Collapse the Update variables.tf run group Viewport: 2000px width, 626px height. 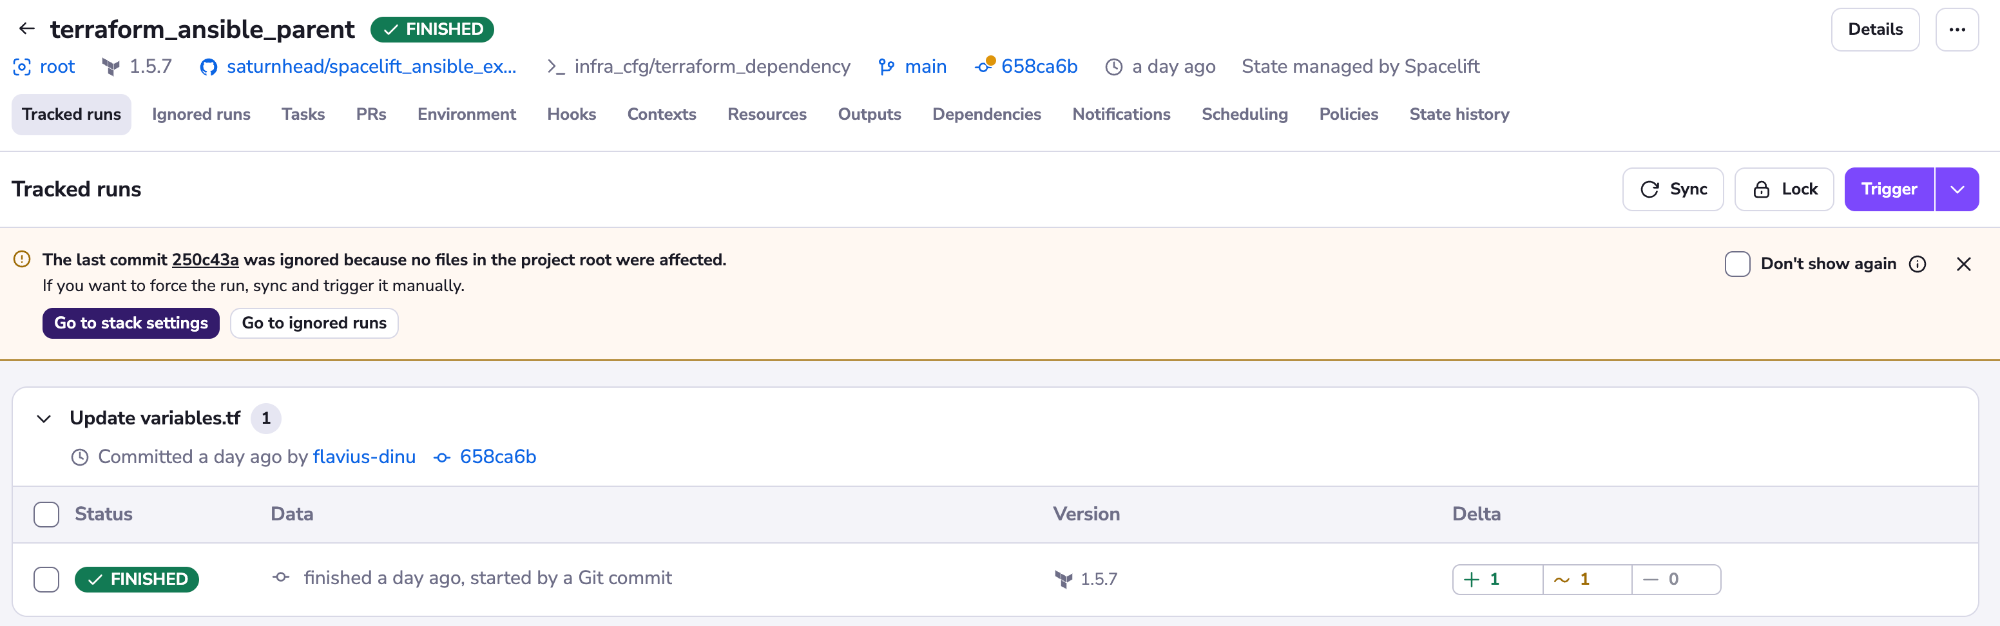pos(44,418)
